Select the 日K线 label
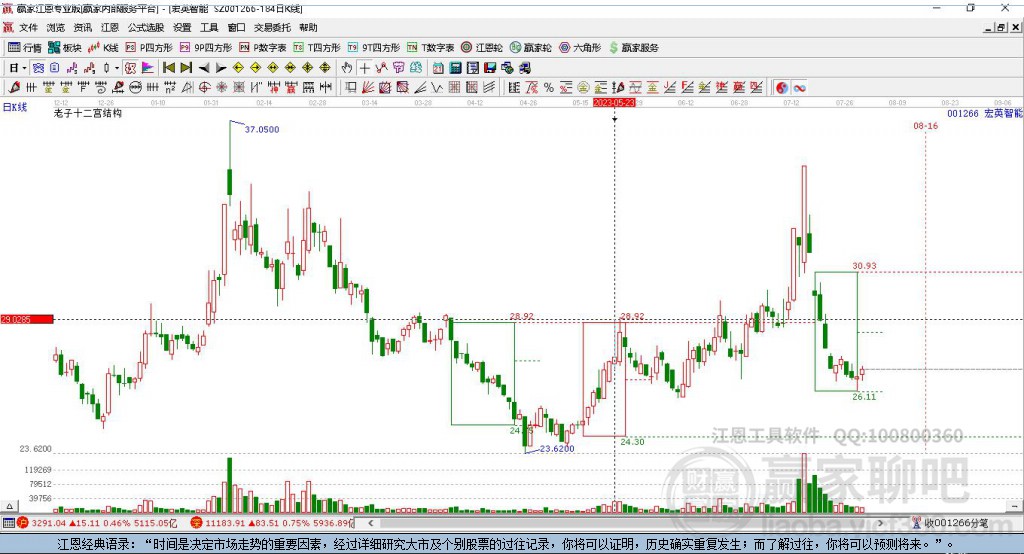Viewport: 1024px width, 554px height. click(x=14, y=107)
